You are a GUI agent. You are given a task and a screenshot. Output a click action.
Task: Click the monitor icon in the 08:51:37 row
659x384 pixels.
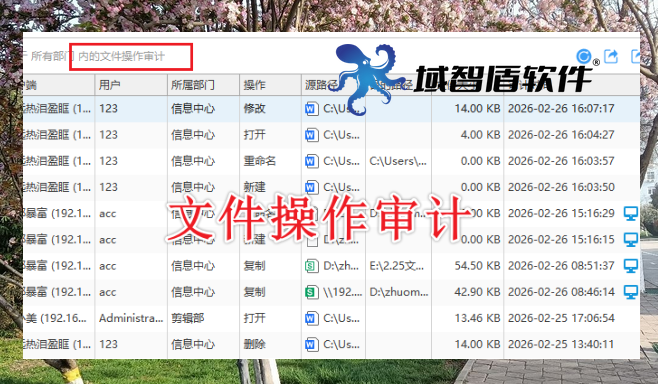tap(630, 266)
